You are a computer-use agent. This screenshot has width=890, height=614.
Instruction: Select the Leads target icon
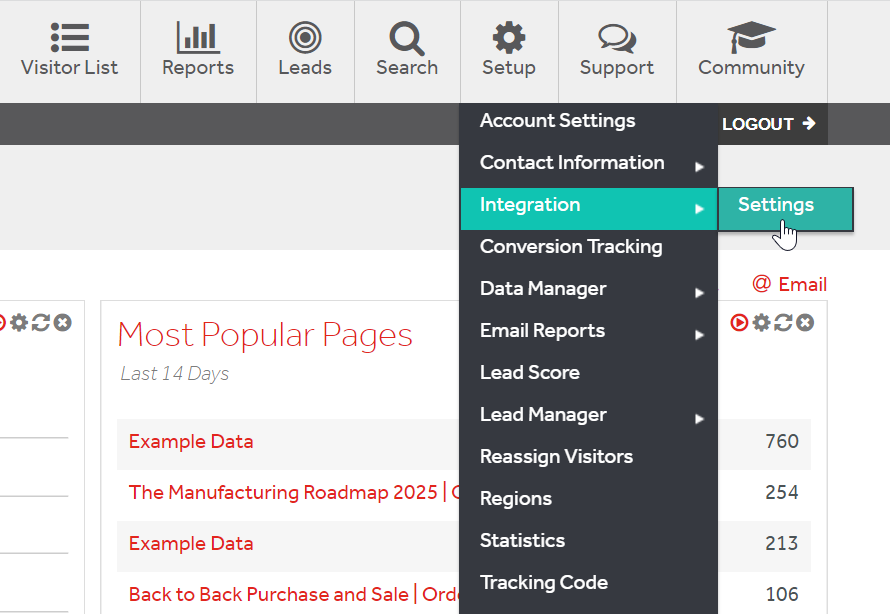[x=305, y=38]
